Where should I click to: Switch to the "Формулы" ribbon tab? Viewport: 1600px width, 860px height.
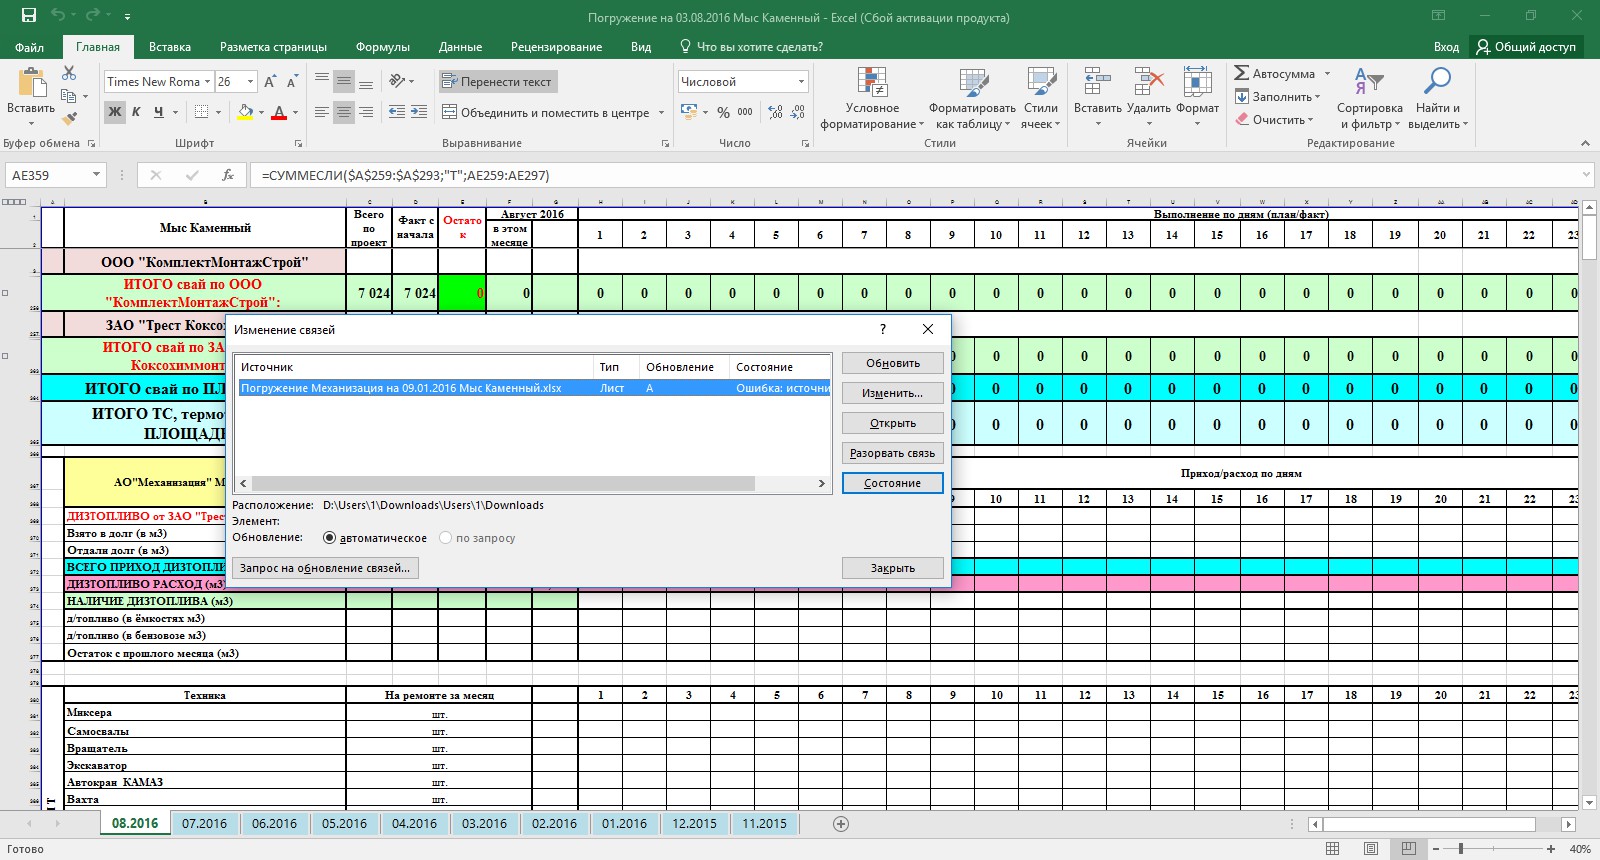pos(382,47)
